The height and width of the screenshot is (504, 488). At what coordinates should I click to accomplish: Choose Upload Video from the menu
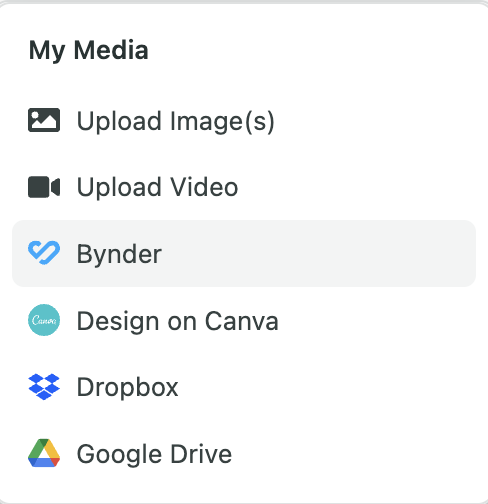click(244, 187)
